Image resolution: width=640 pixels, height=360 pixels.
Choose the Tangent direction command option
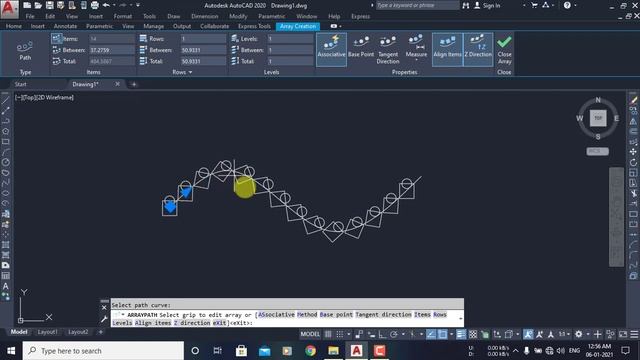point(383,315)
